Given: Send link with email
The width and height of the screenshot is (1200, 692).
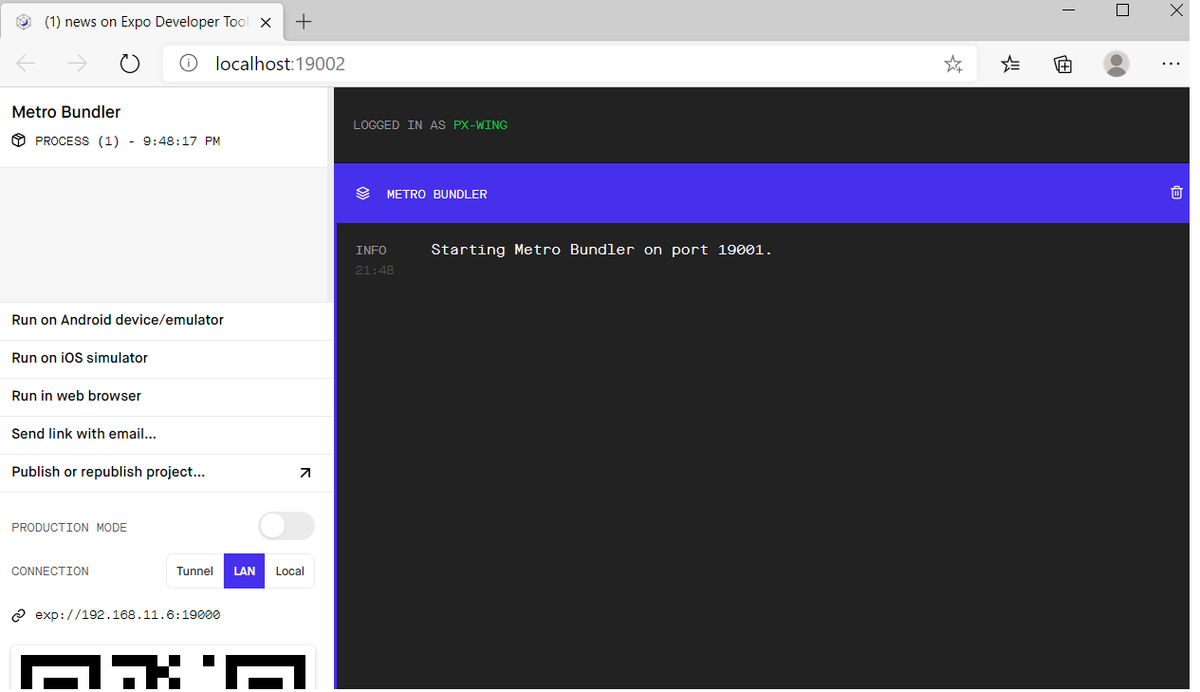Looking at the screenshot, I should pyautogui.click(x=166, y=434).
